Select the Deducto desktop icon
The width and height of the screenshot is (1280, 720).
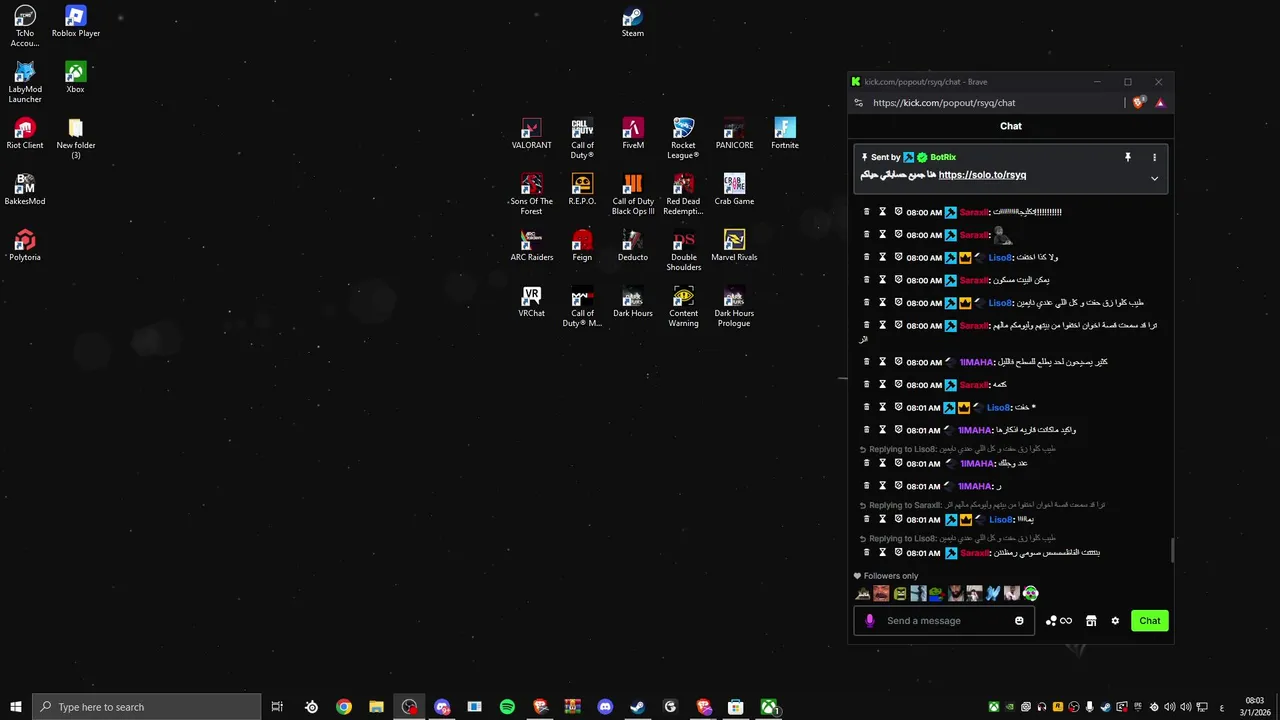(633, 246)
